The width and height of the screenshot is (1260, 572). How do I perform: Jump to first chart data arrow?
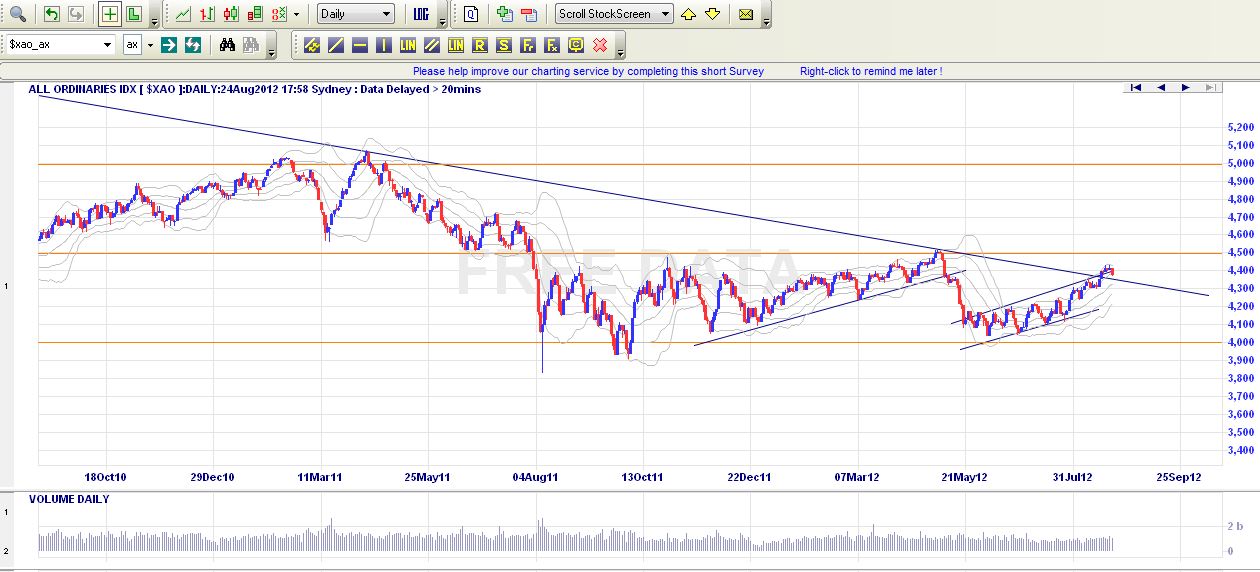pyautogui.click(x=1135, y=88)
